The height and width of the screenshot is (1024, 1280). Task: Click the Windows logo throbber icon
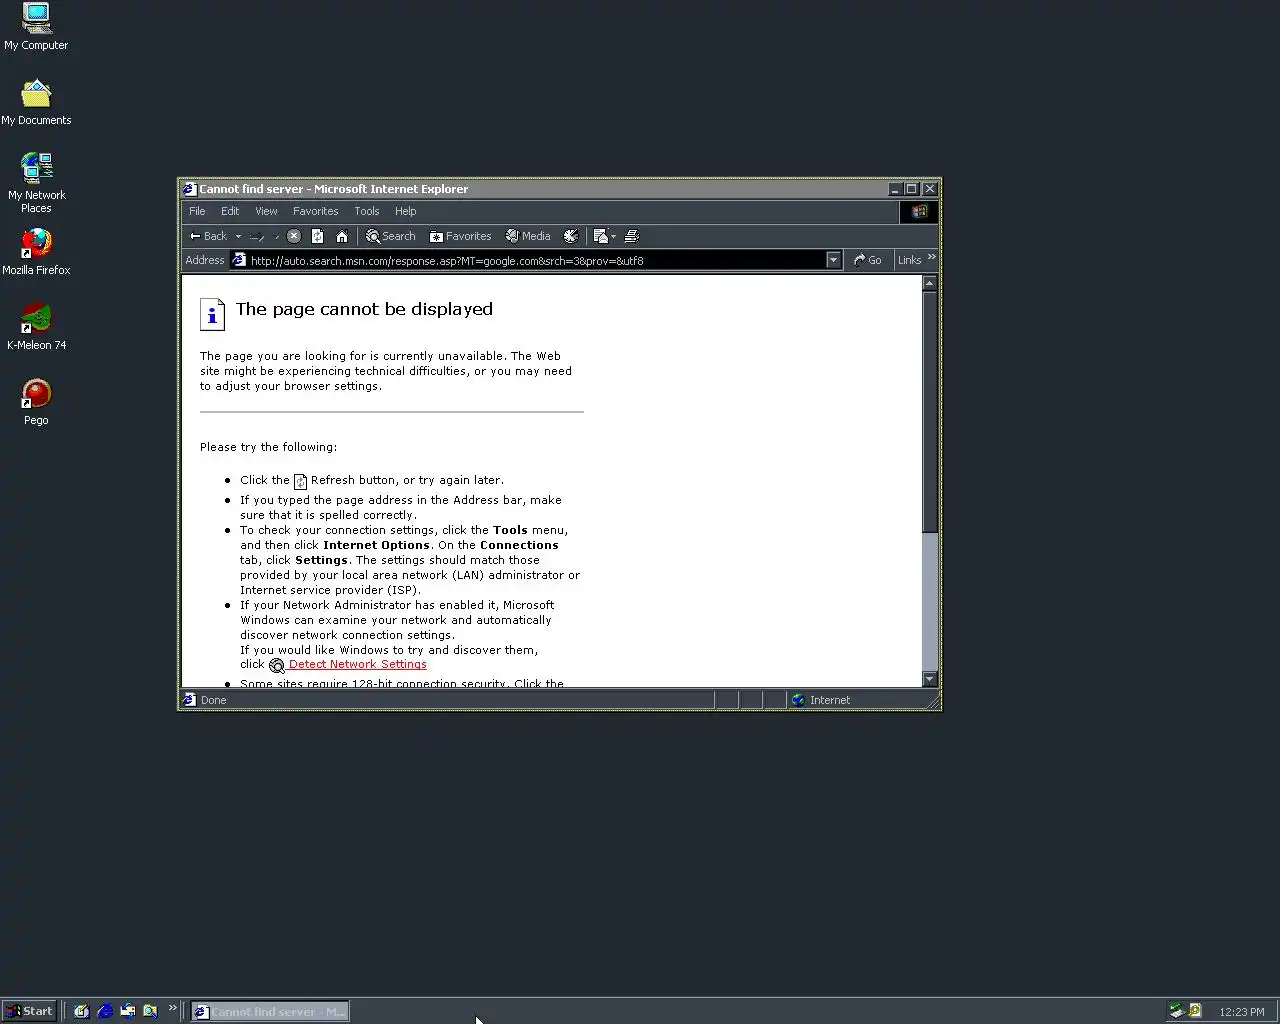pos(919,211)
